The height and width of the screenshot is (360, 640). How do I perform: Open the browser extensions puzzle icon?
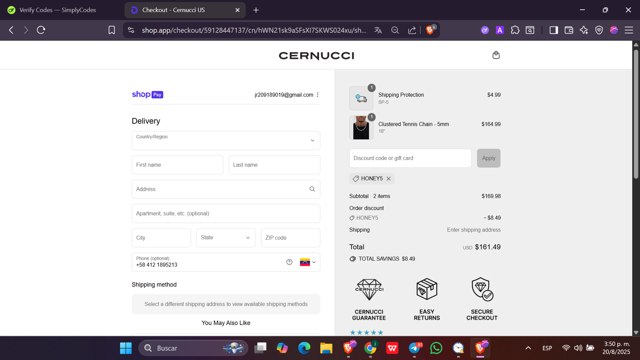(515, 30)
